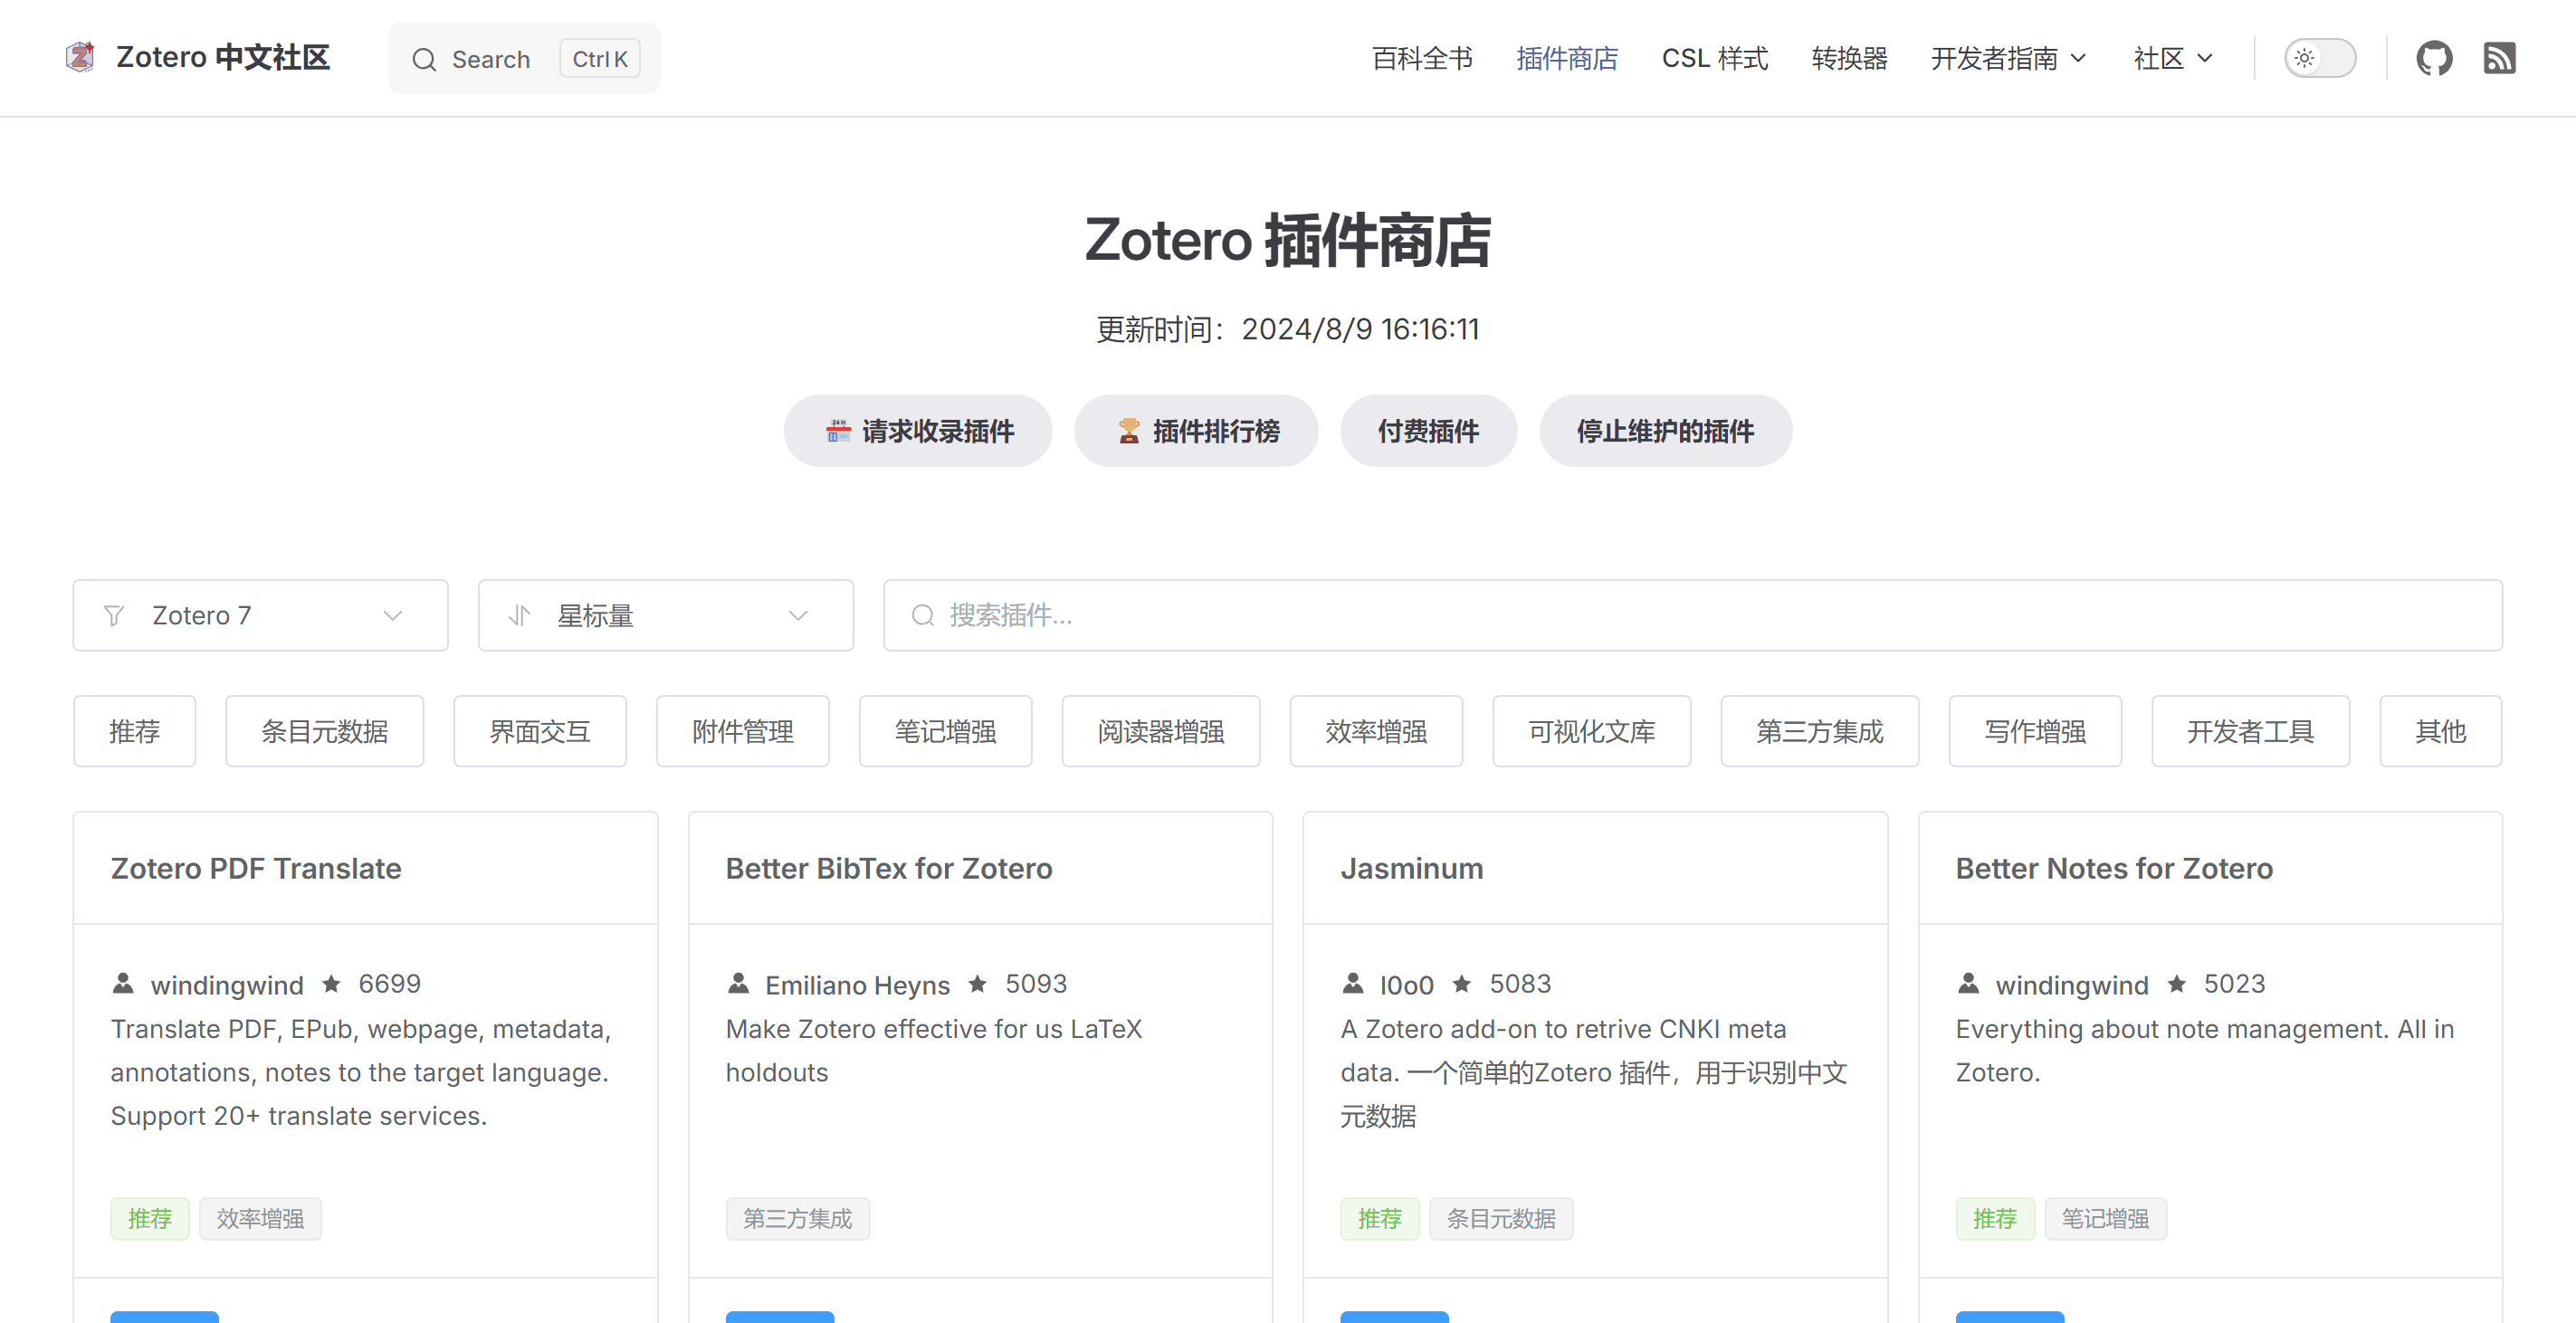Go to 百科全书 in the navigation

click(1422, 58)
